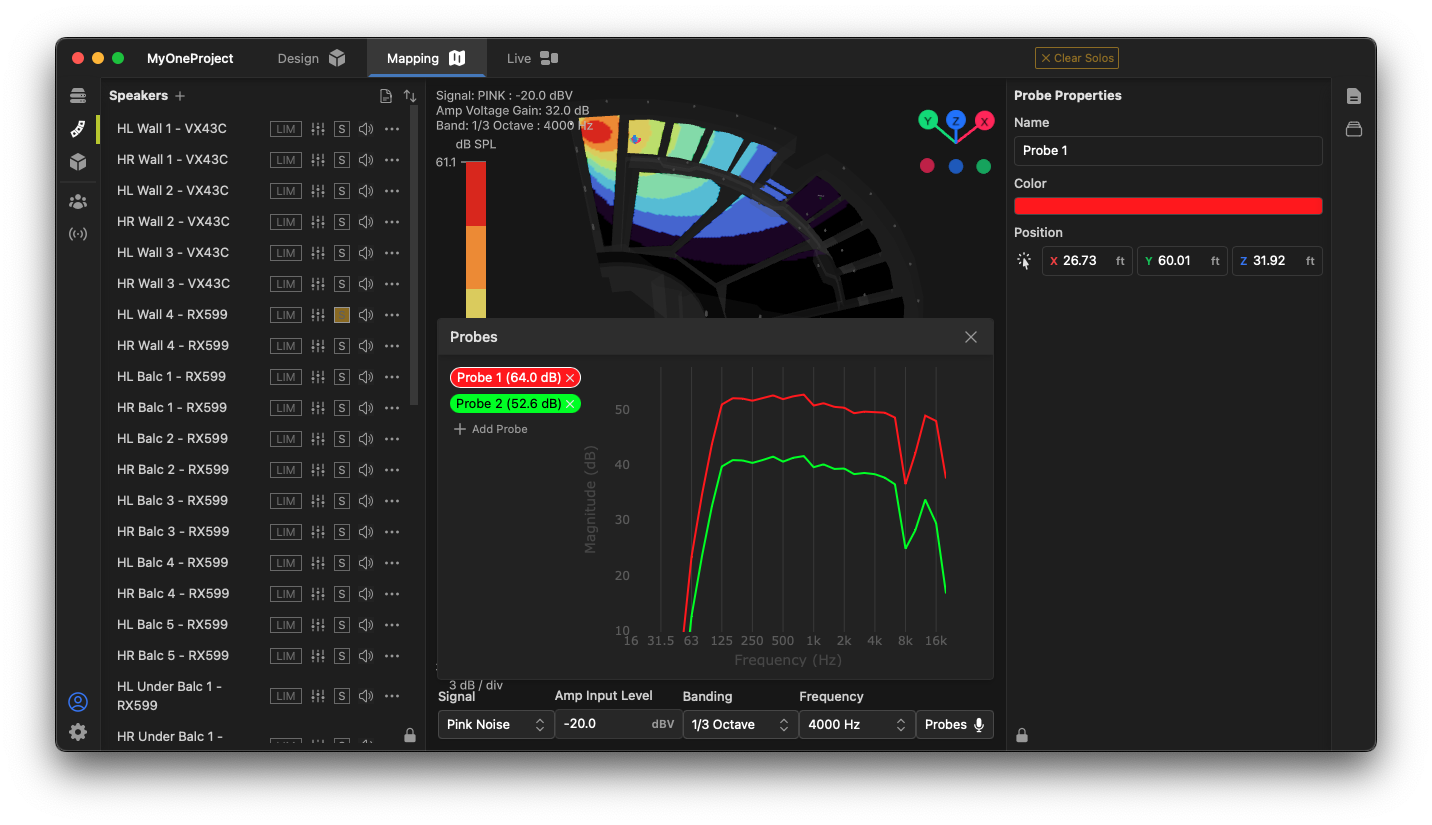
Task: Open the audience group icon in sidebar
Action: 78,201
